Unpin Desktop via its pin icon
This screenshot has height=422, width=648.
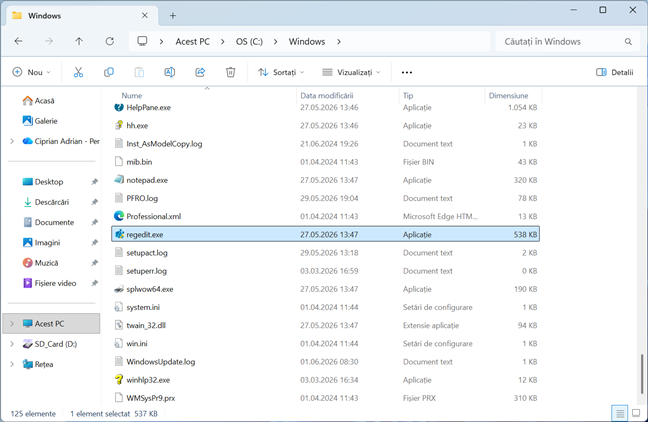click(x=95, y=182)
